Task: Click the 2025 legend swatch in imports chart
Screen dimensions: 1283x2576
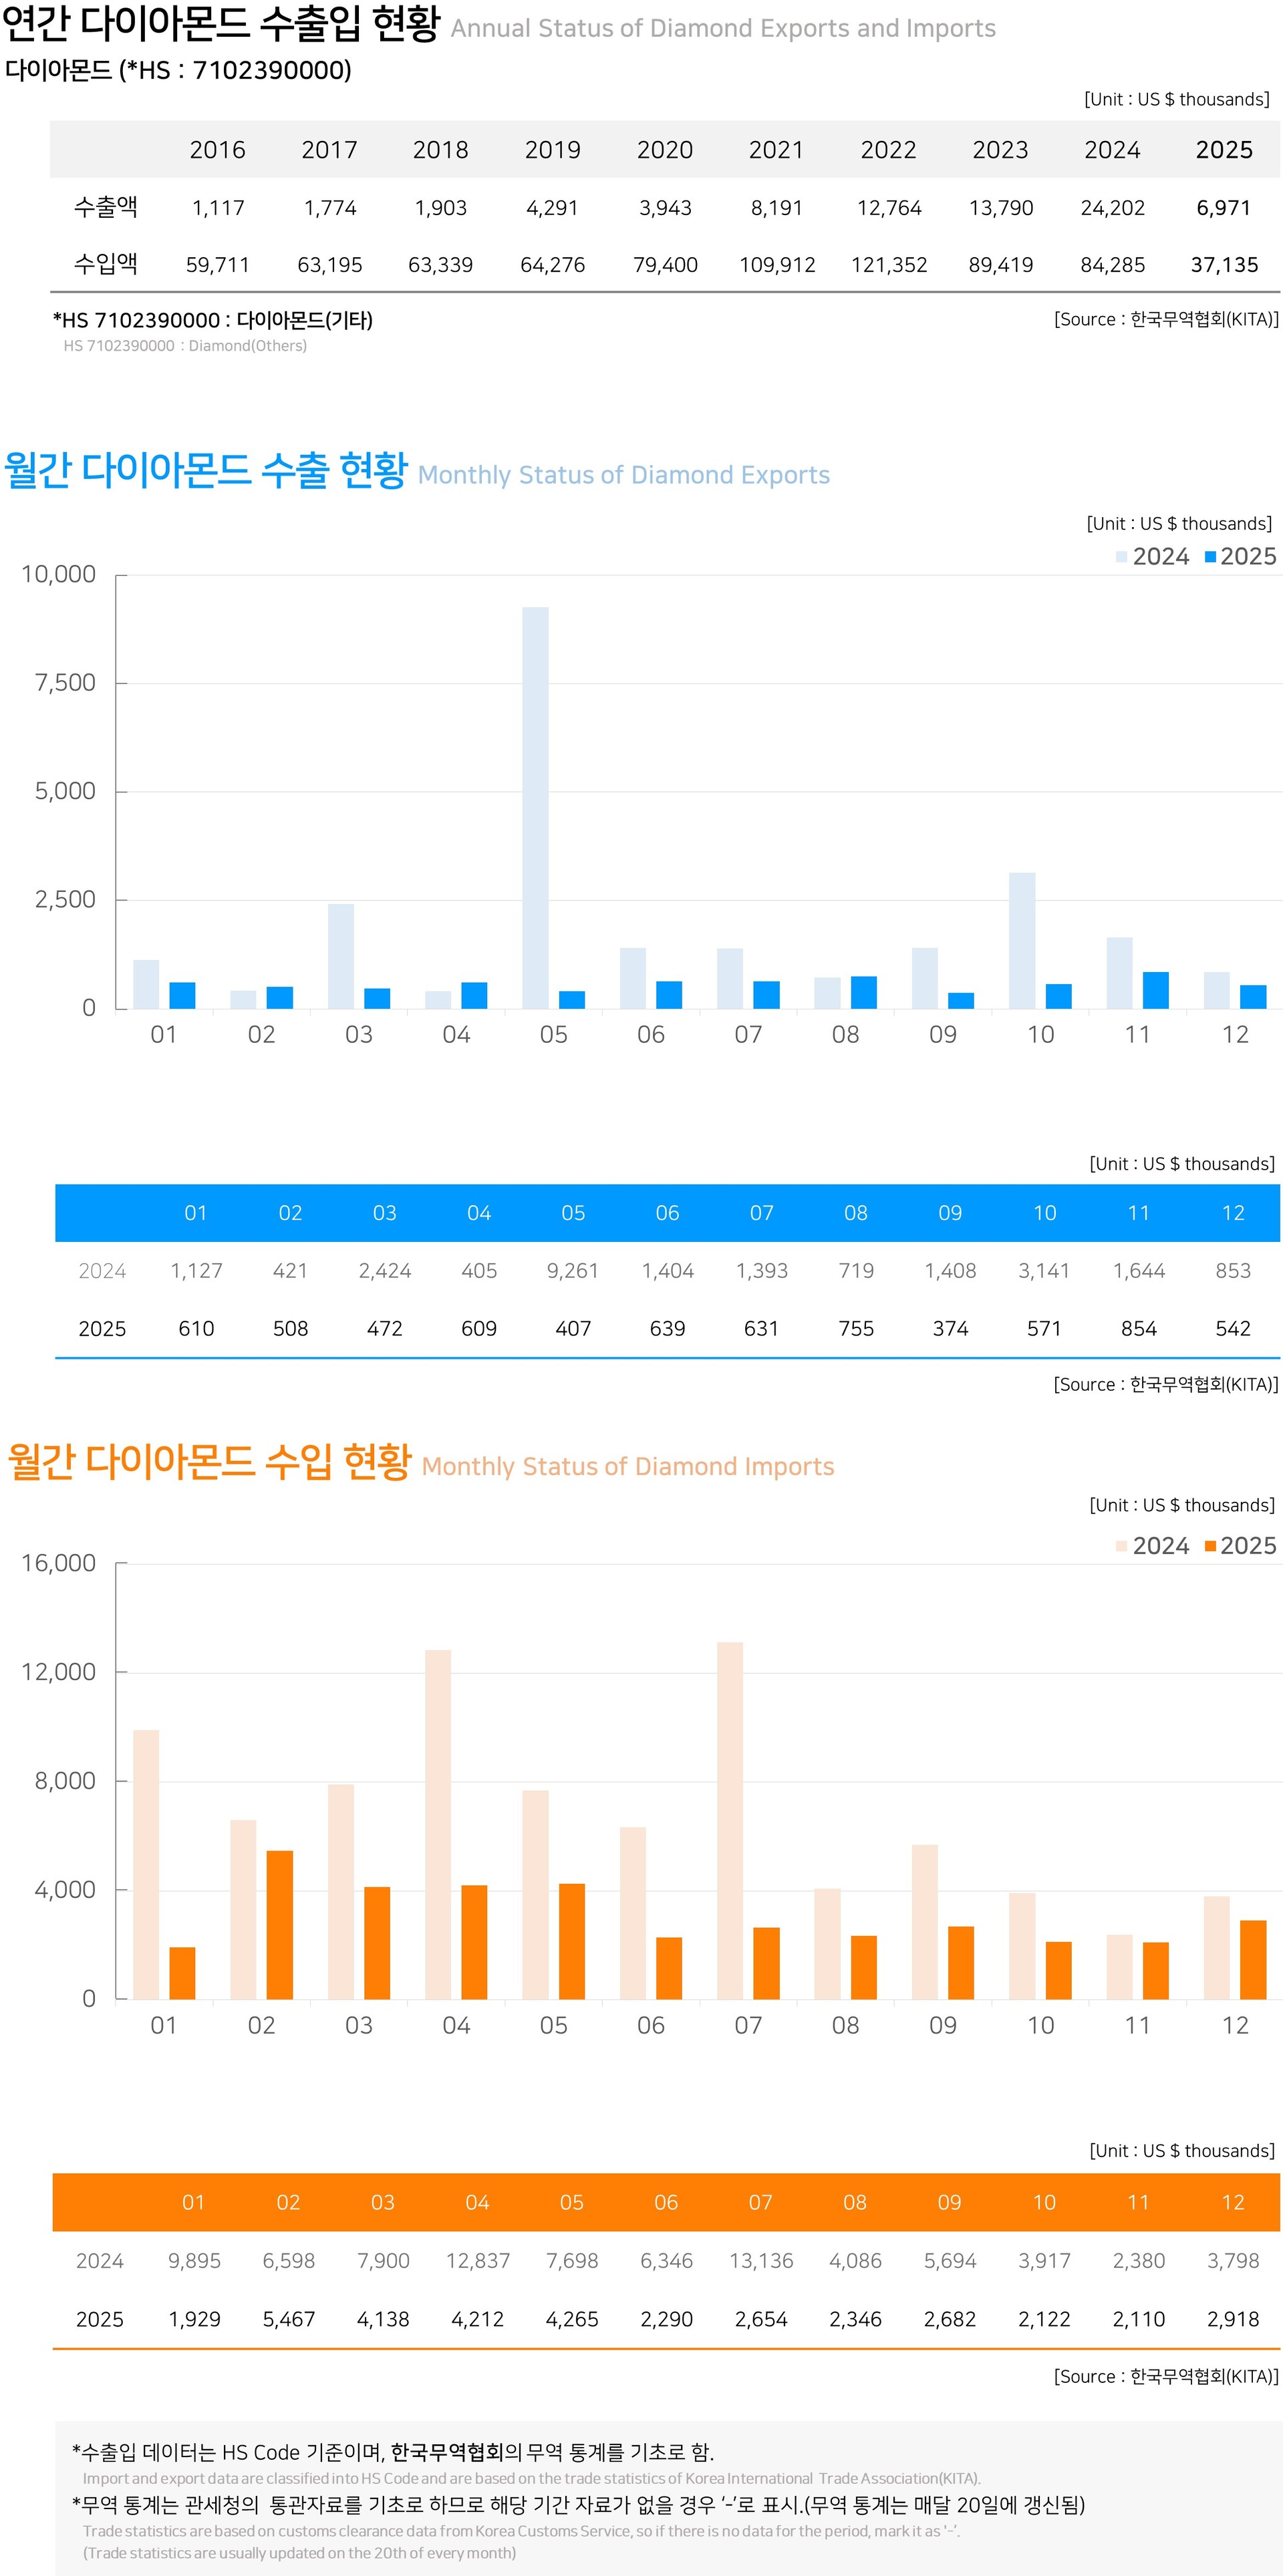Action: point(1210,1546)
